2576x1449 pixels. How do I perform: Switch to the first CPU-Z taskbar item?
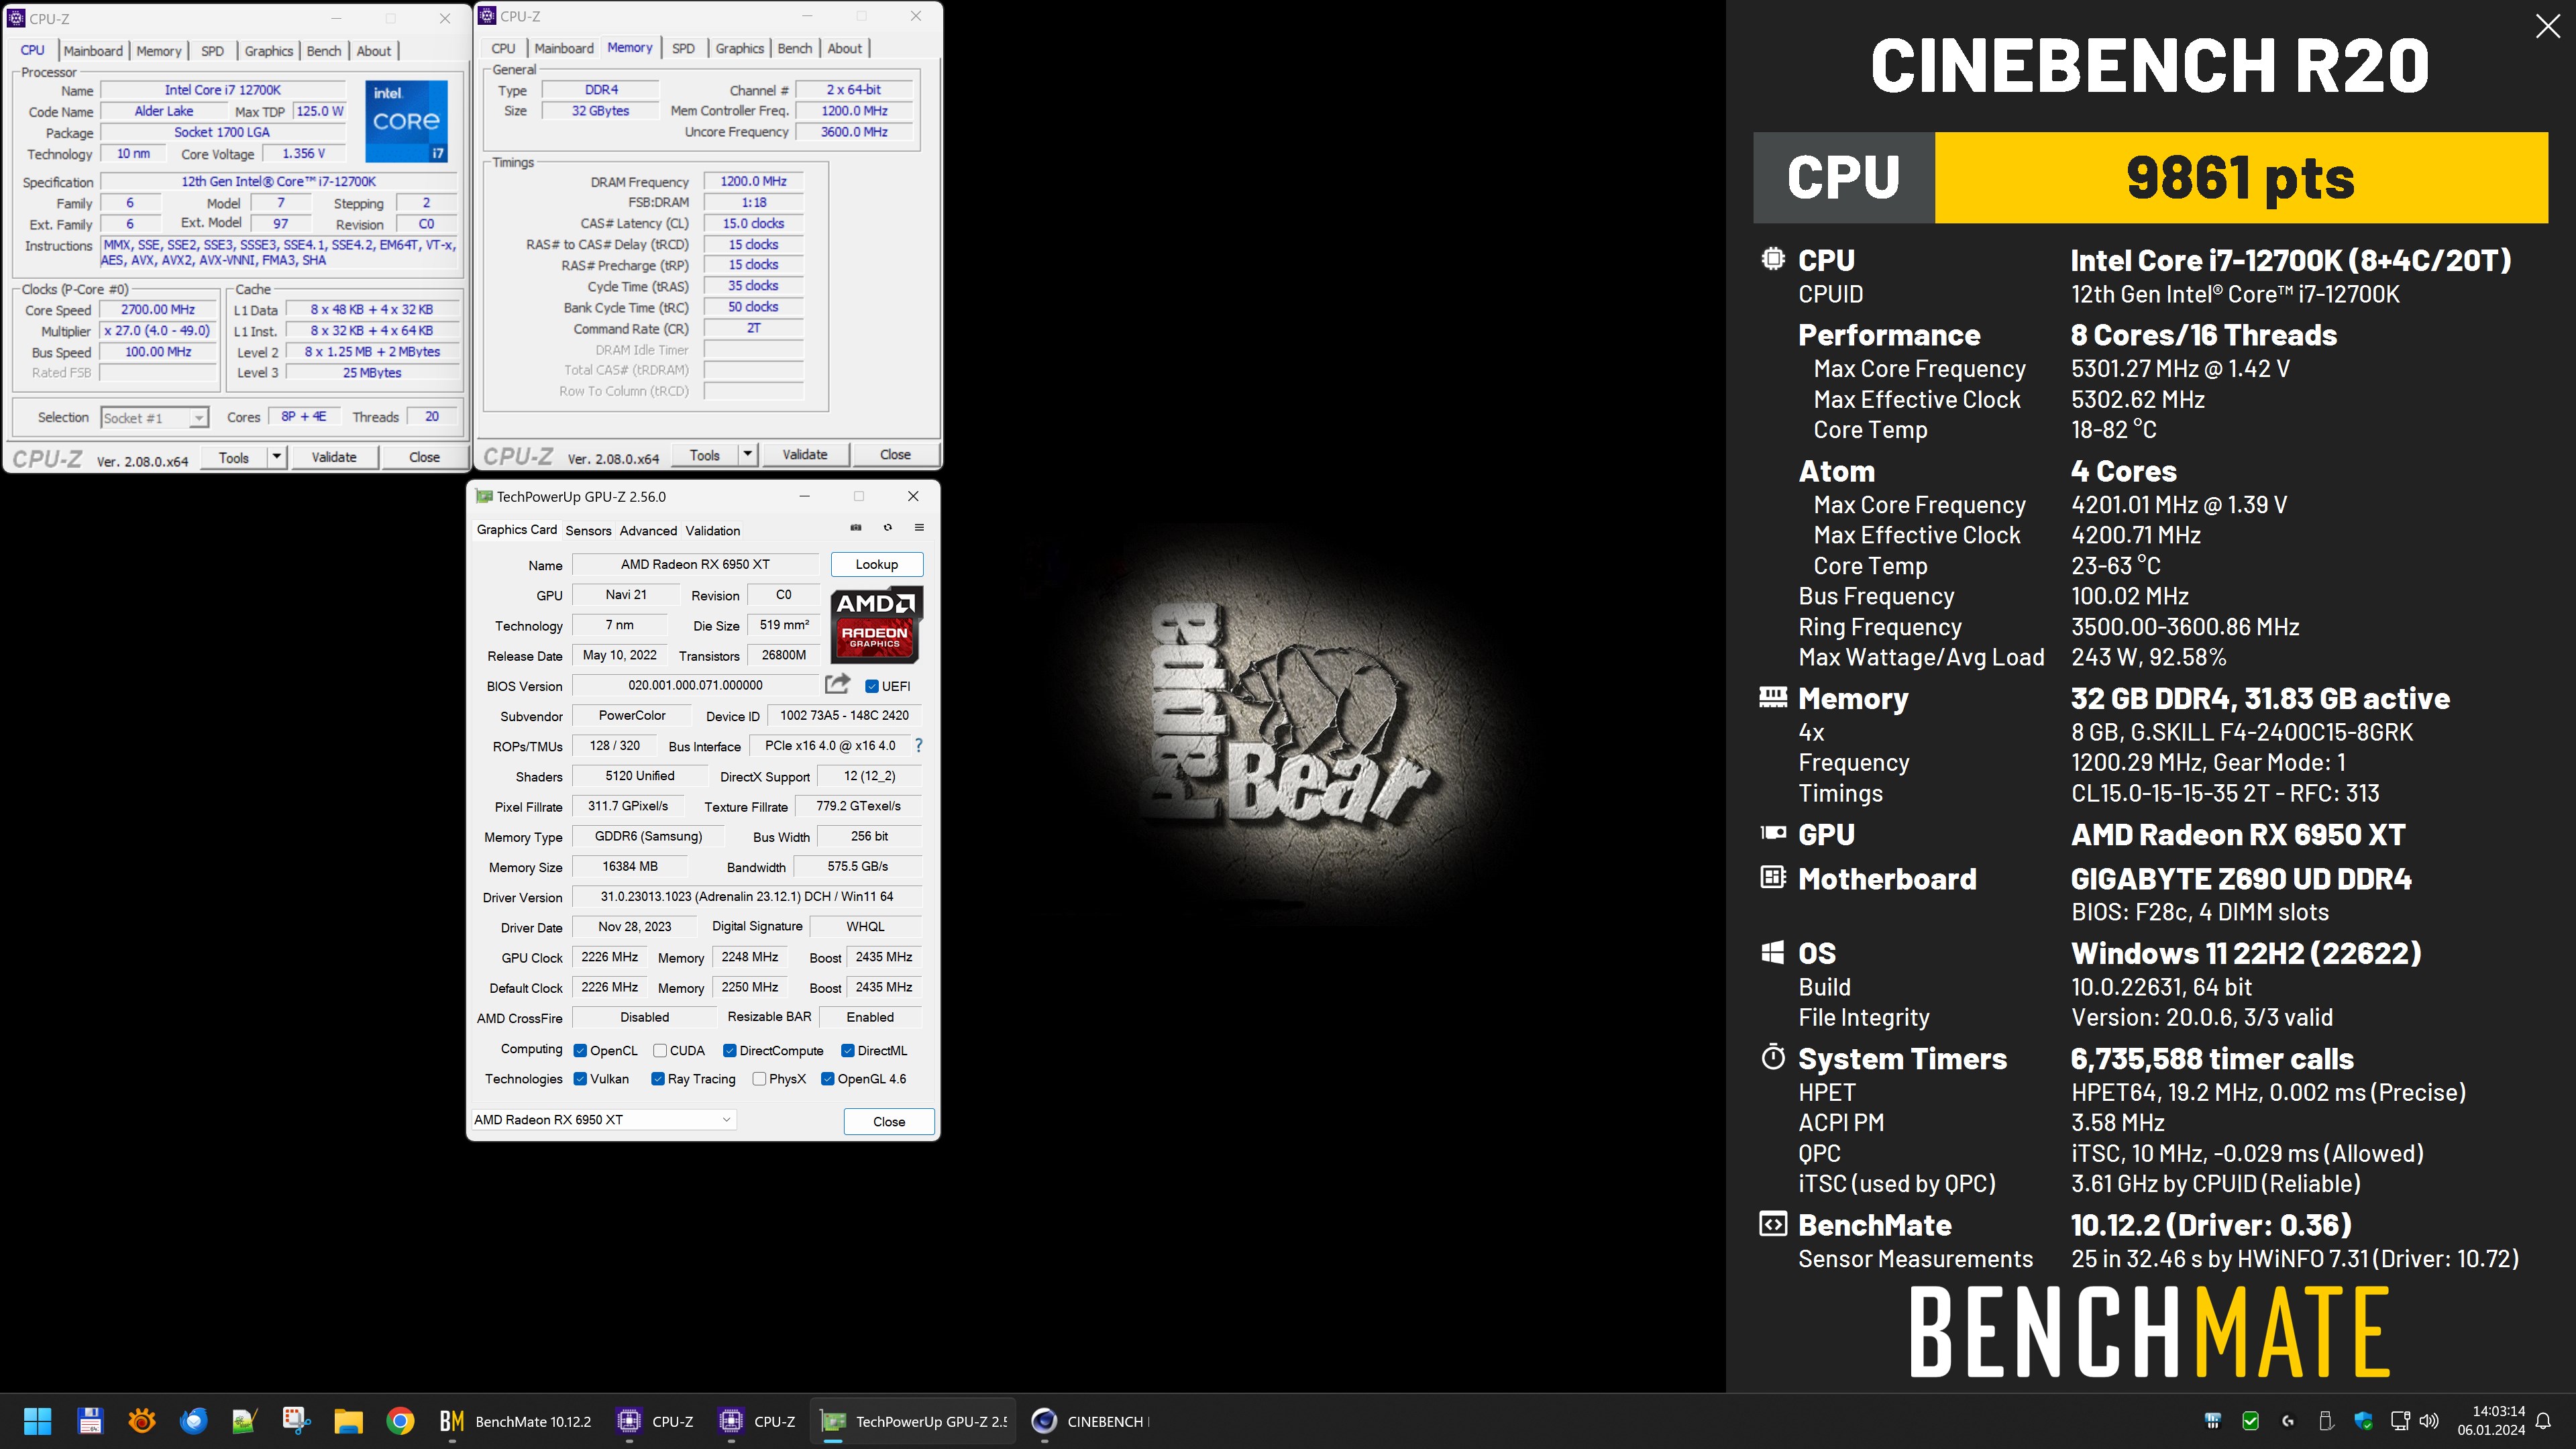point(655,1421)
